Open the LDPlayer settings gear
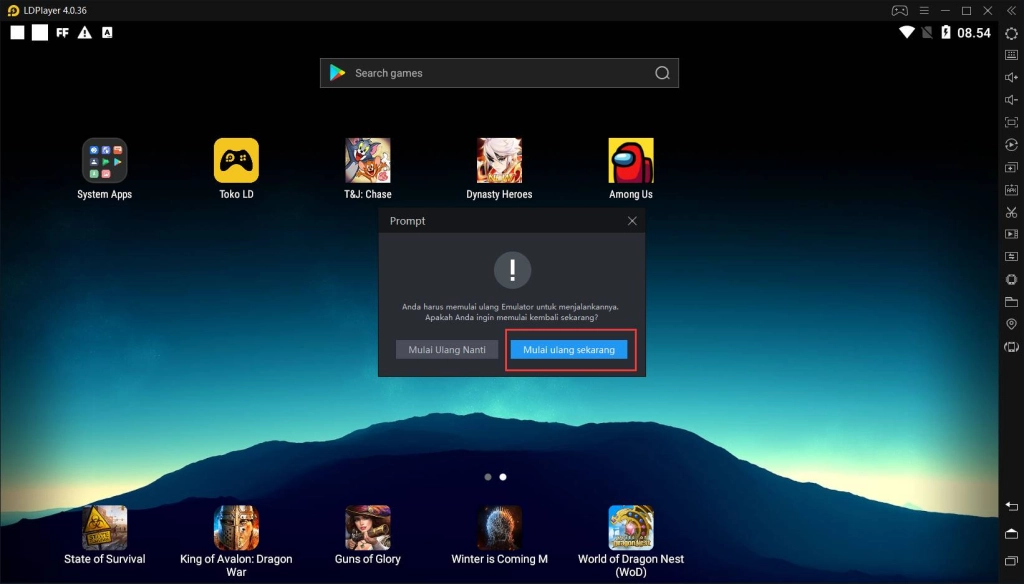Image resolution: width=1024 pixels, height=584 pixels. pos(1011,33)
